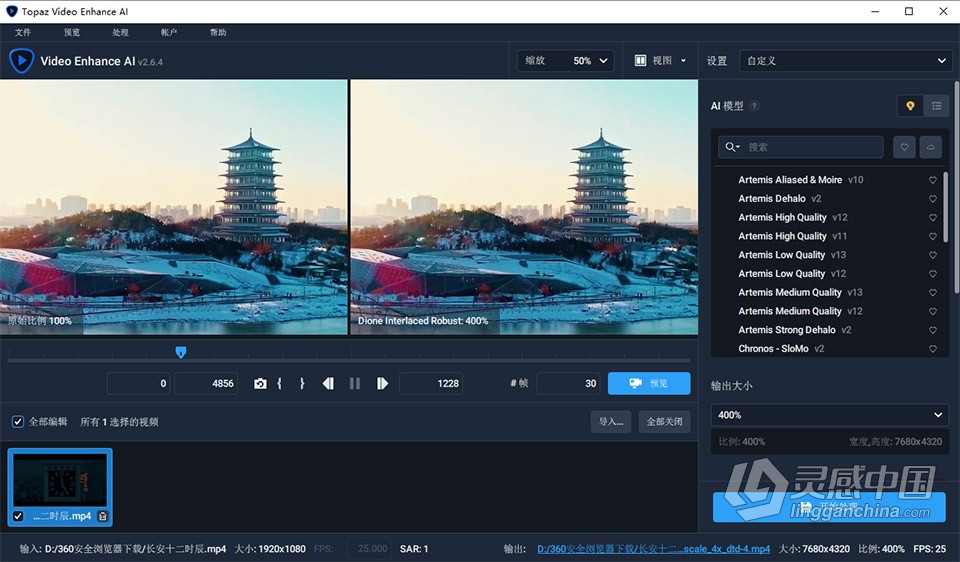Select Artemis Aliased & Moire v10 model

click(800, 180)
